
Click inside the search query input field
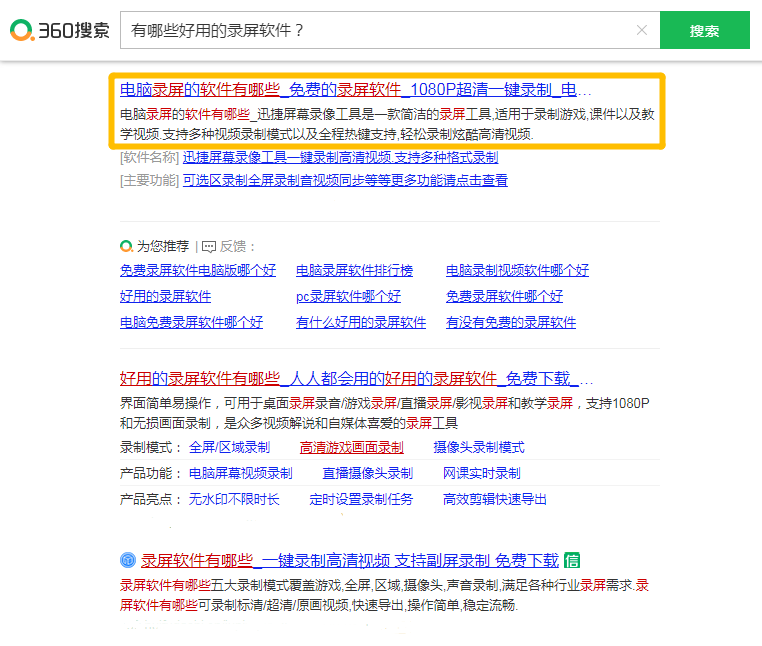[x=380, y=30]
